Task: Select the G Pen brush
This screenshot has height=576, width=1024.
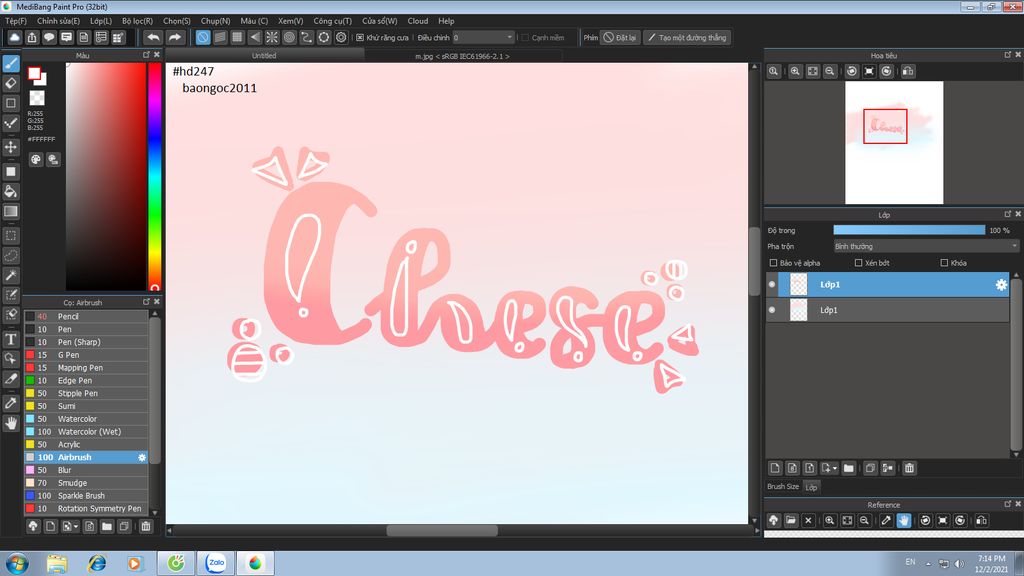Action: (x=86, y=355)
